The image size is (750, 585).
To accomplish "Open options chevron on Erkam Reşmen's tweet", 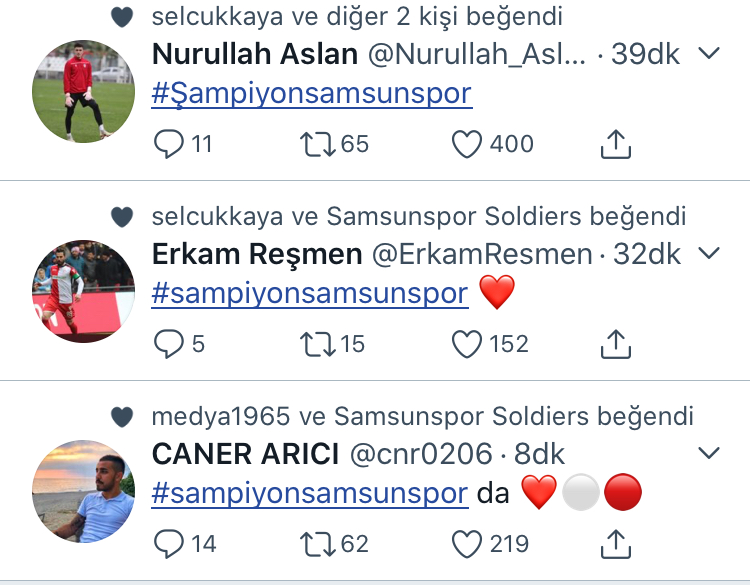I will tap(709, 253).
